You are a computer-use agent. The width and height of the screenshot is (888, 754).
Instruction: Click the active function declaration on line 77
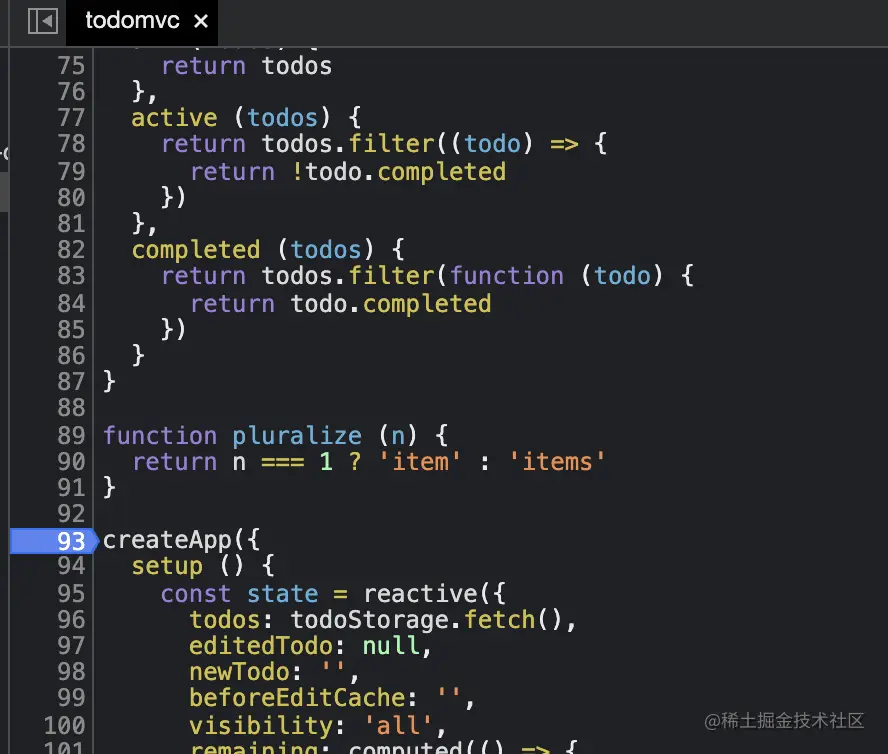pos(173,117)
